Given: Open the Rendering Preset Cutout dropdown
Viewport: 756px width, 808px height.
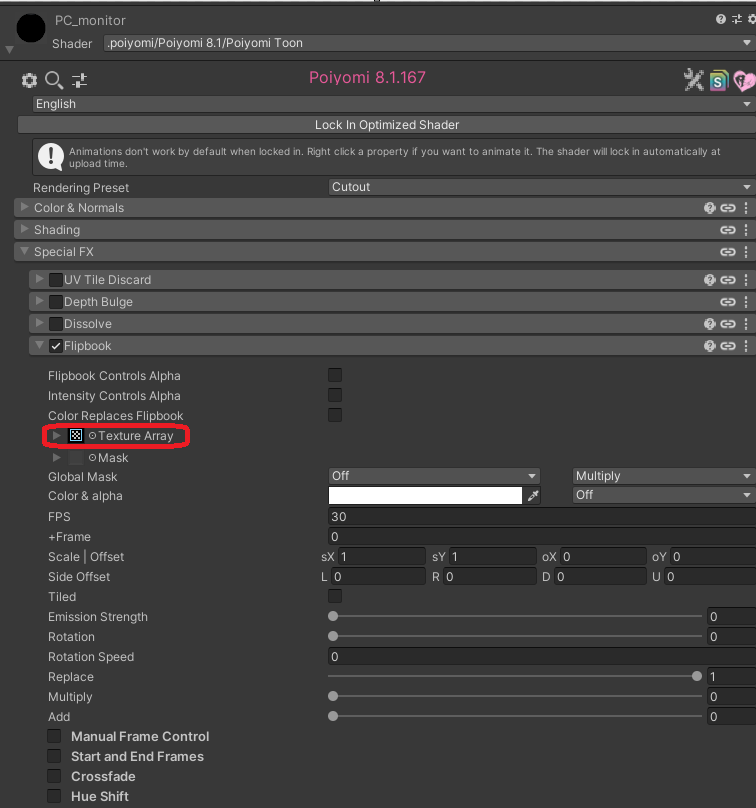Looking at the screenshot, I should point(542,187).
